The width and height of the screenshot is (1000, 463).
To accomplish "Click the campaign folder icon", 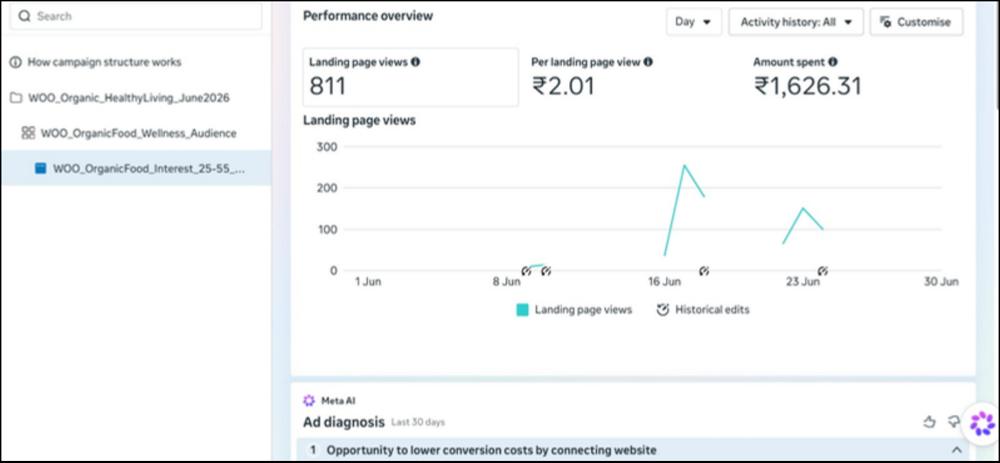I will click(x=16, y=98).
